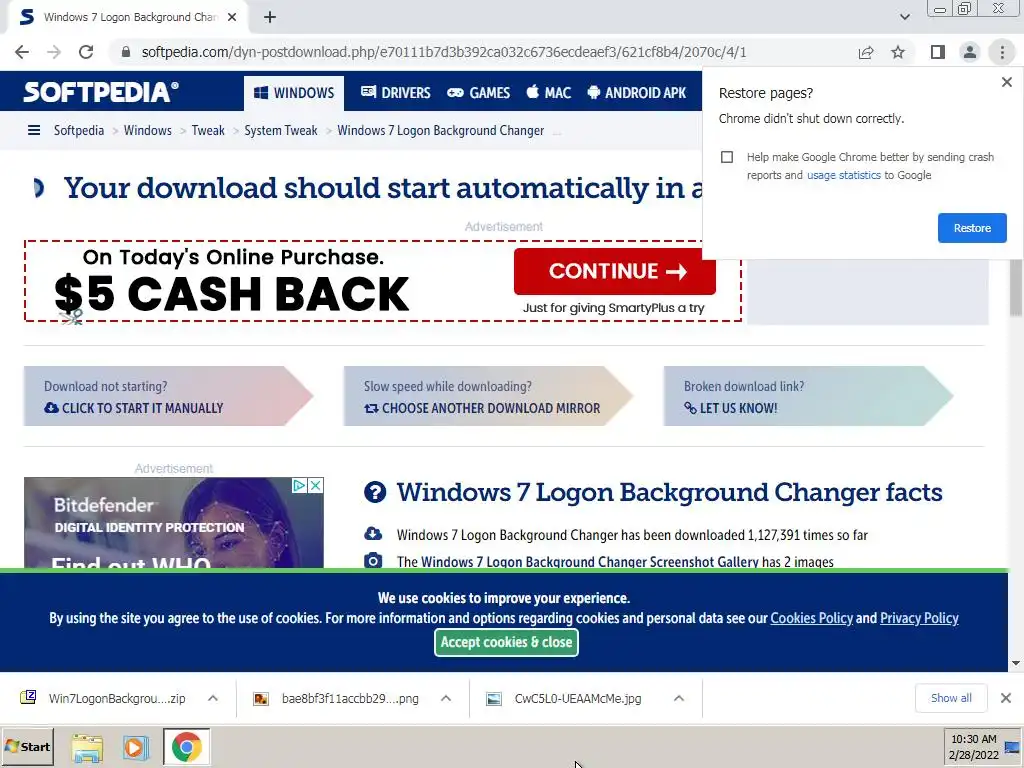The image size is (1024, 768).
Task: Open the hamburger menu in the breadcrumb bar
Action: [34, 131]
